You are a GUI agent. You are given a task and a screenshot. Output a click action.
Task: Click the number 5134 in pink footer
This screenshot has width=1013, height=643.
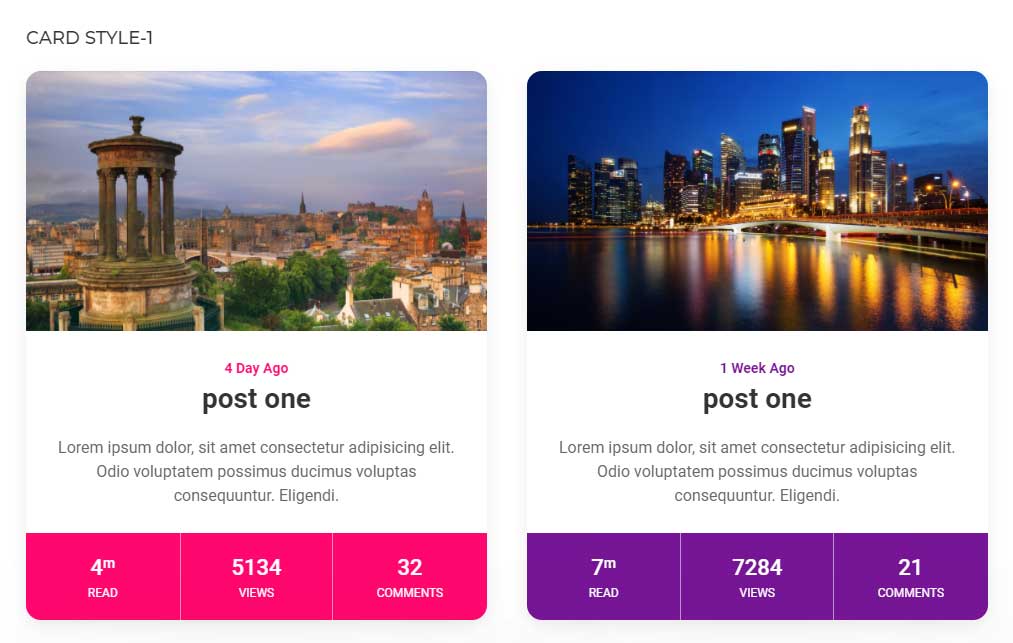[x=256, y=567]
